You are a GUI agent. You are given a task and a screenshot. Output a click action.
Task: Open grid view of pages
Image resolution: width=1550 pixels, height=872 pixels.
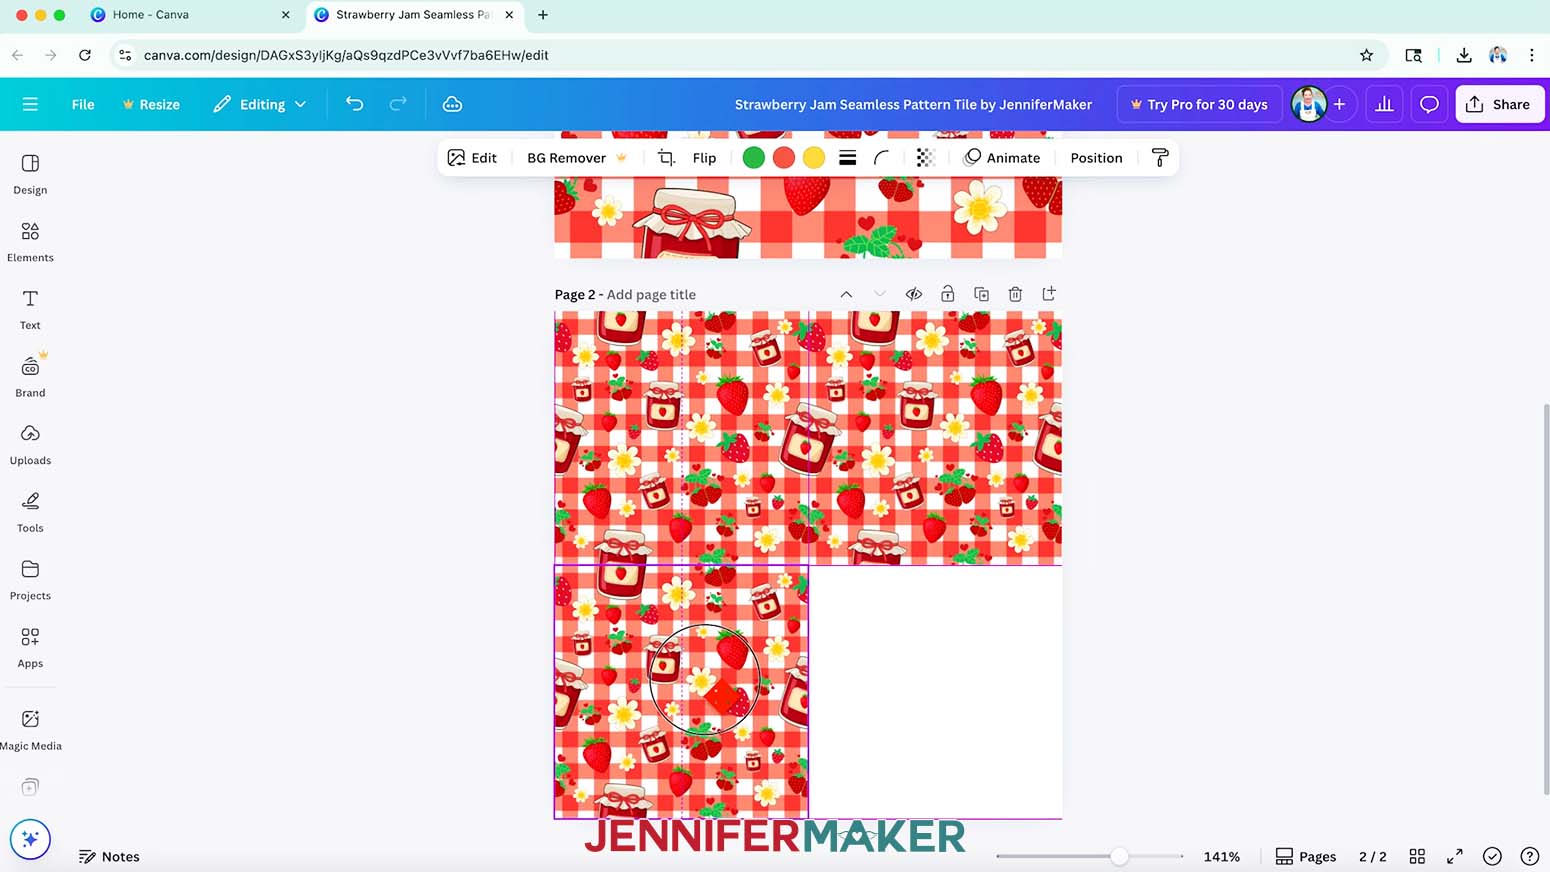pos(1417,856)
